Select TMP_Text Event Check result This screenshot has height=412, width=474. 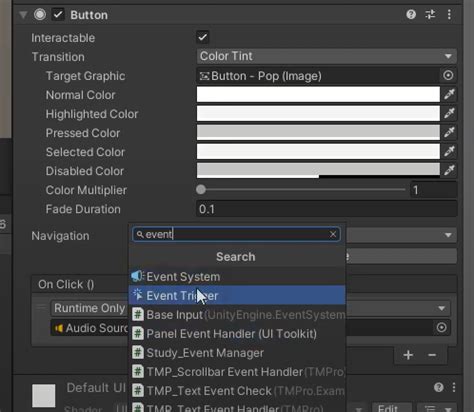237,390
